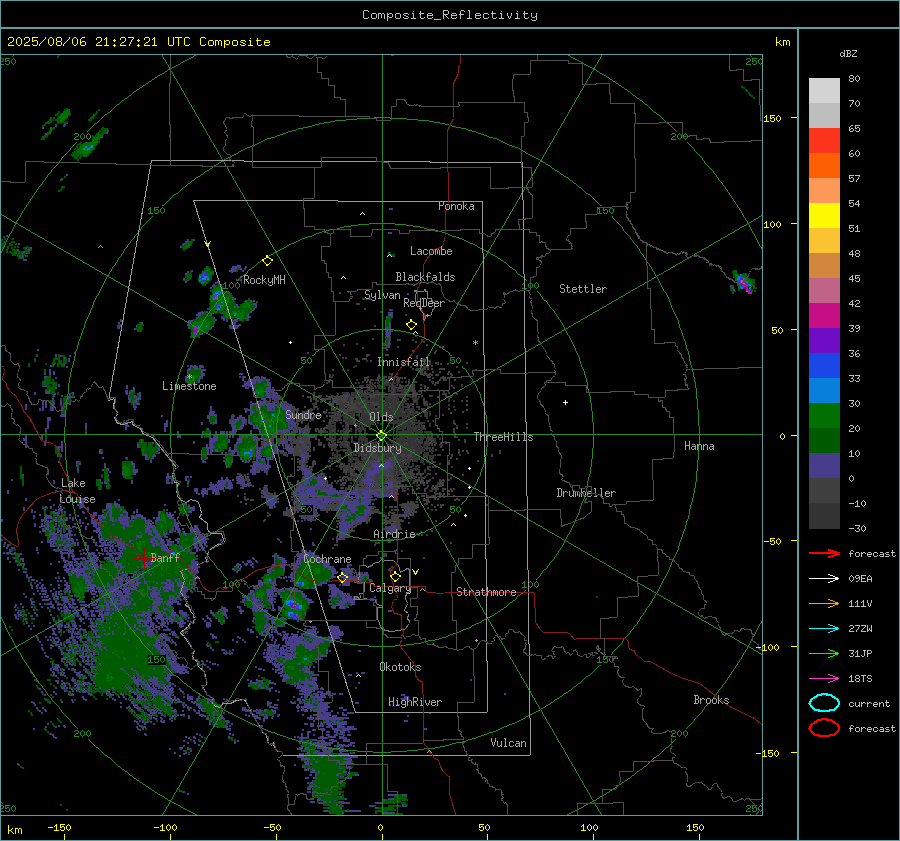Pick the blue swatch between 36 and 33 dBZ

tap(824, 365)
